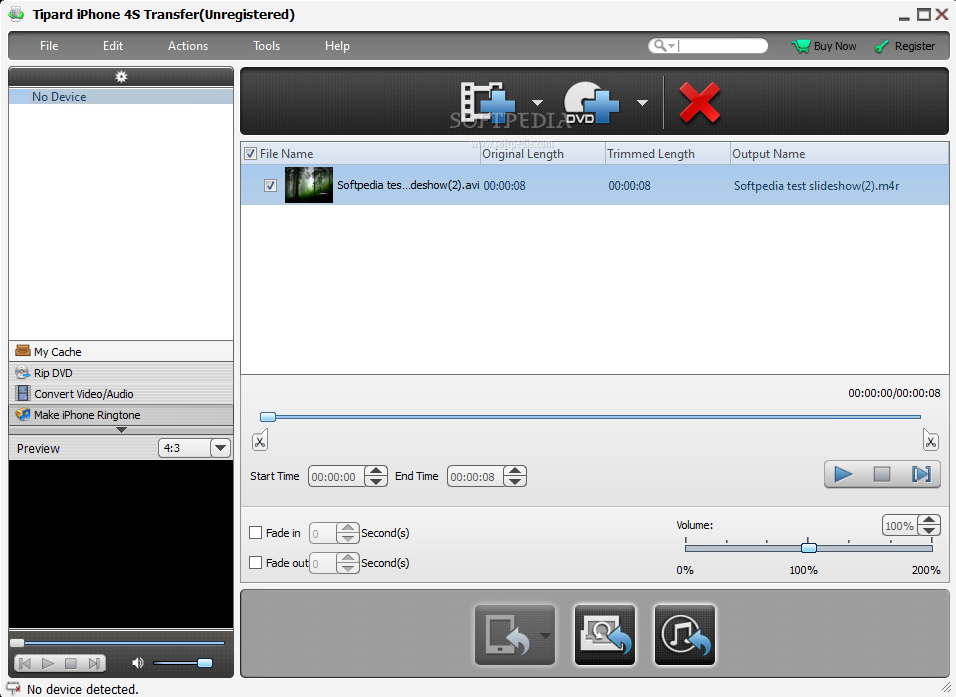Open the Actions menu
Image resolution: width=956 pixels, height=697 pixels.
pos(188,46)
